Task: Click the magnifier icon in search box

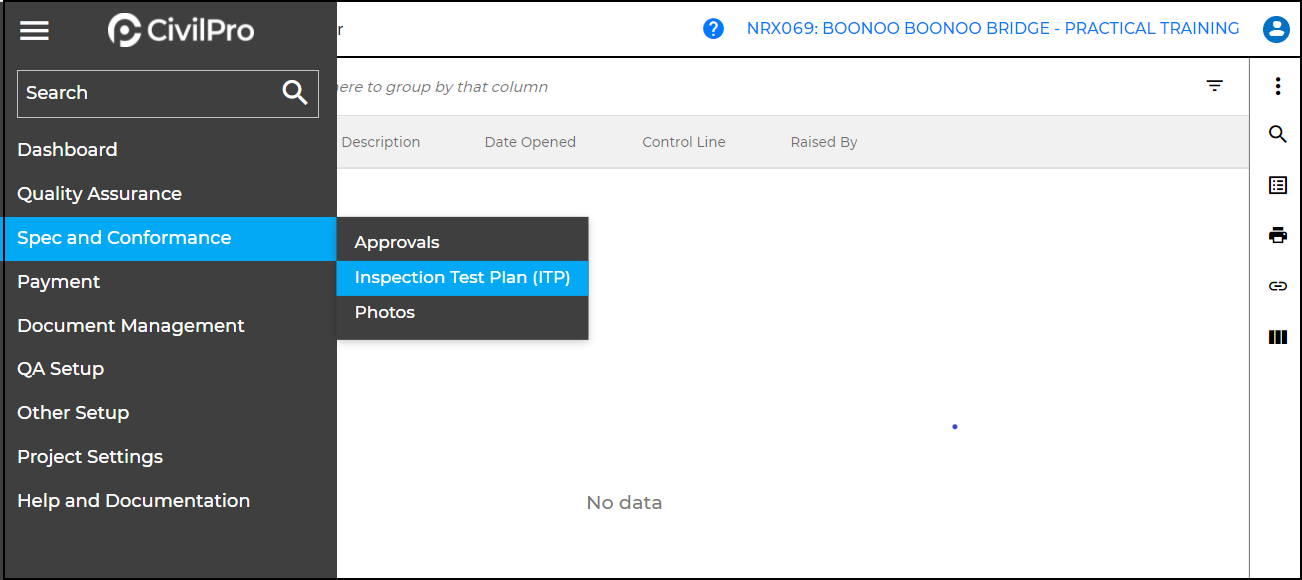Action: click(x=295, y=93)
